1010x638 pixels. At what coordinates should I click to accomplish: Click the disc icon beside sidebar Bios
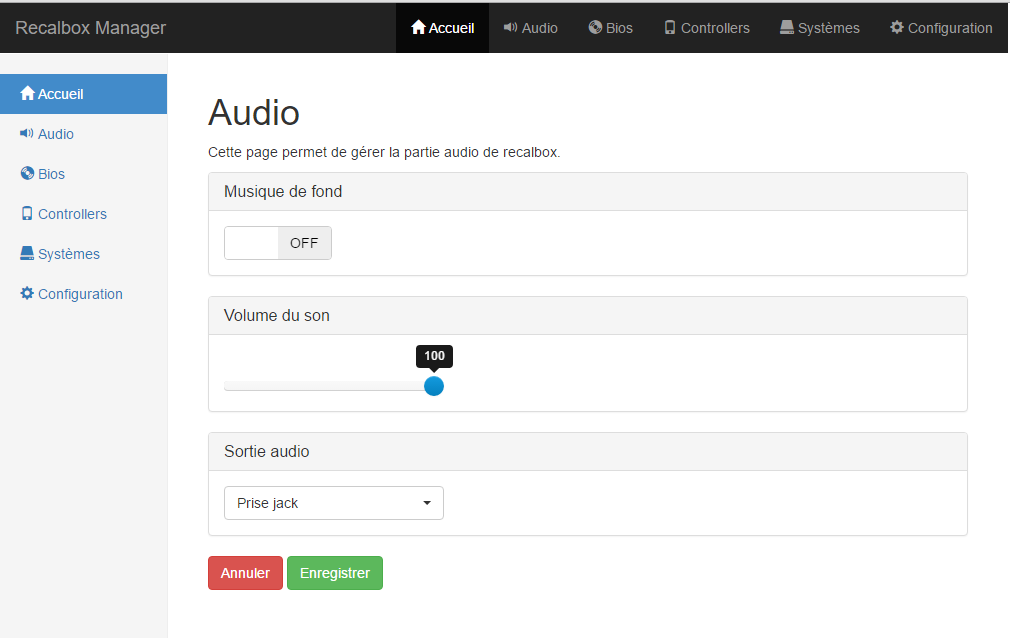[27, 173]
